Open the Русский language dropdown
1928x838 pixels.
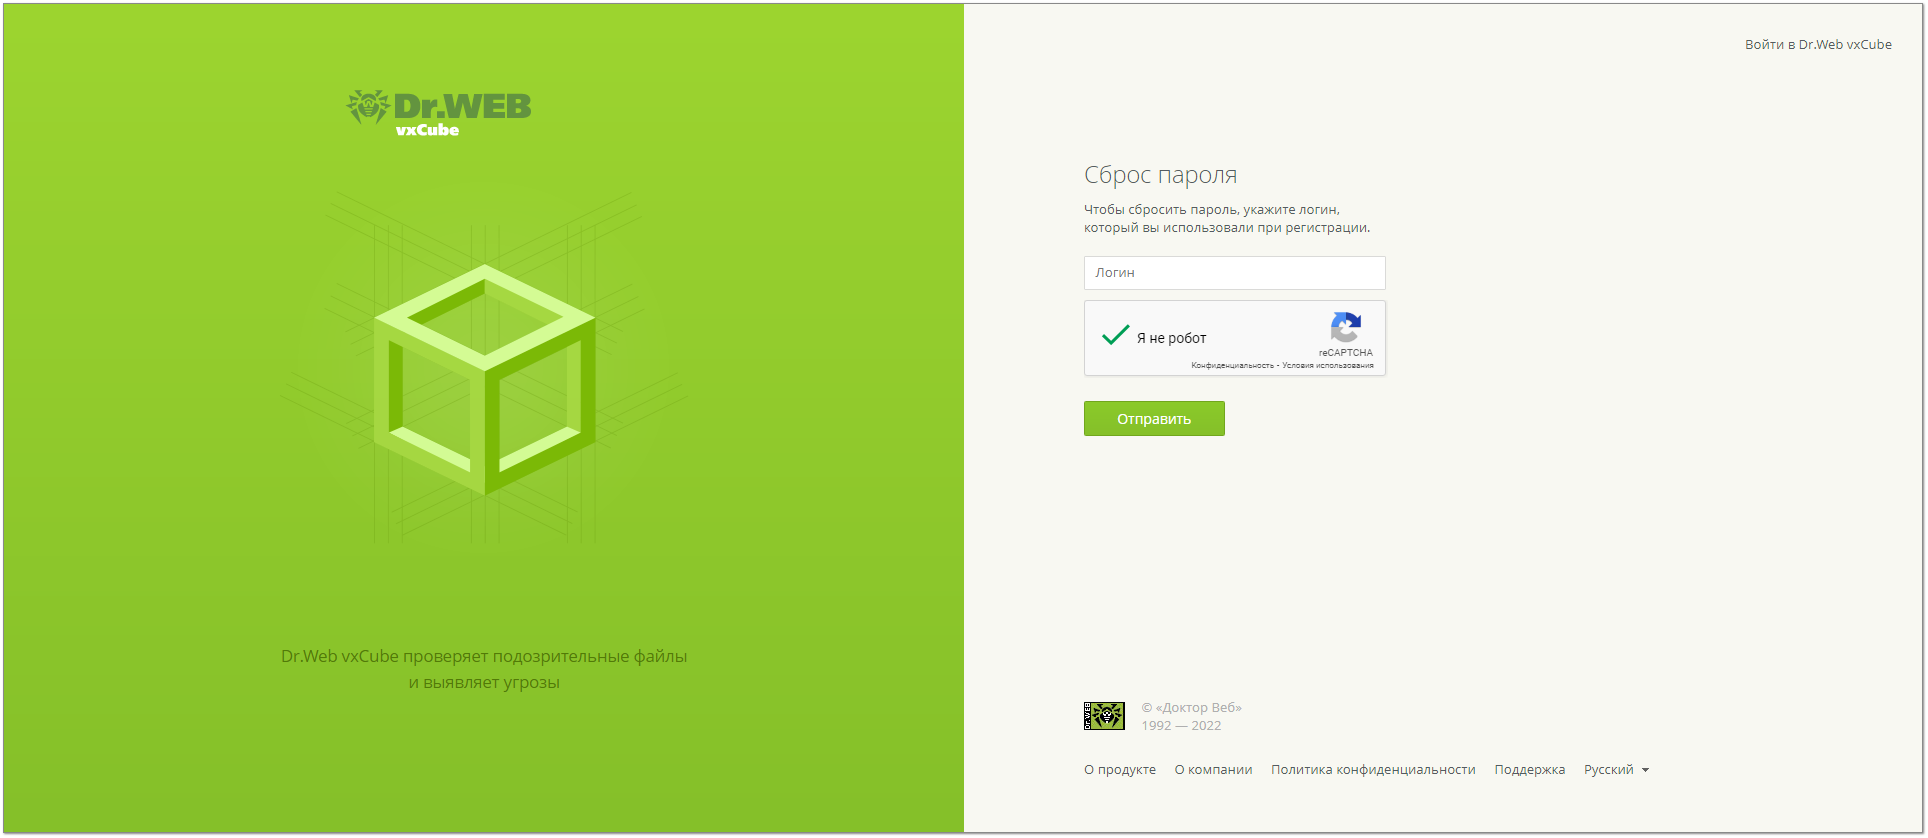point(1616,770)
